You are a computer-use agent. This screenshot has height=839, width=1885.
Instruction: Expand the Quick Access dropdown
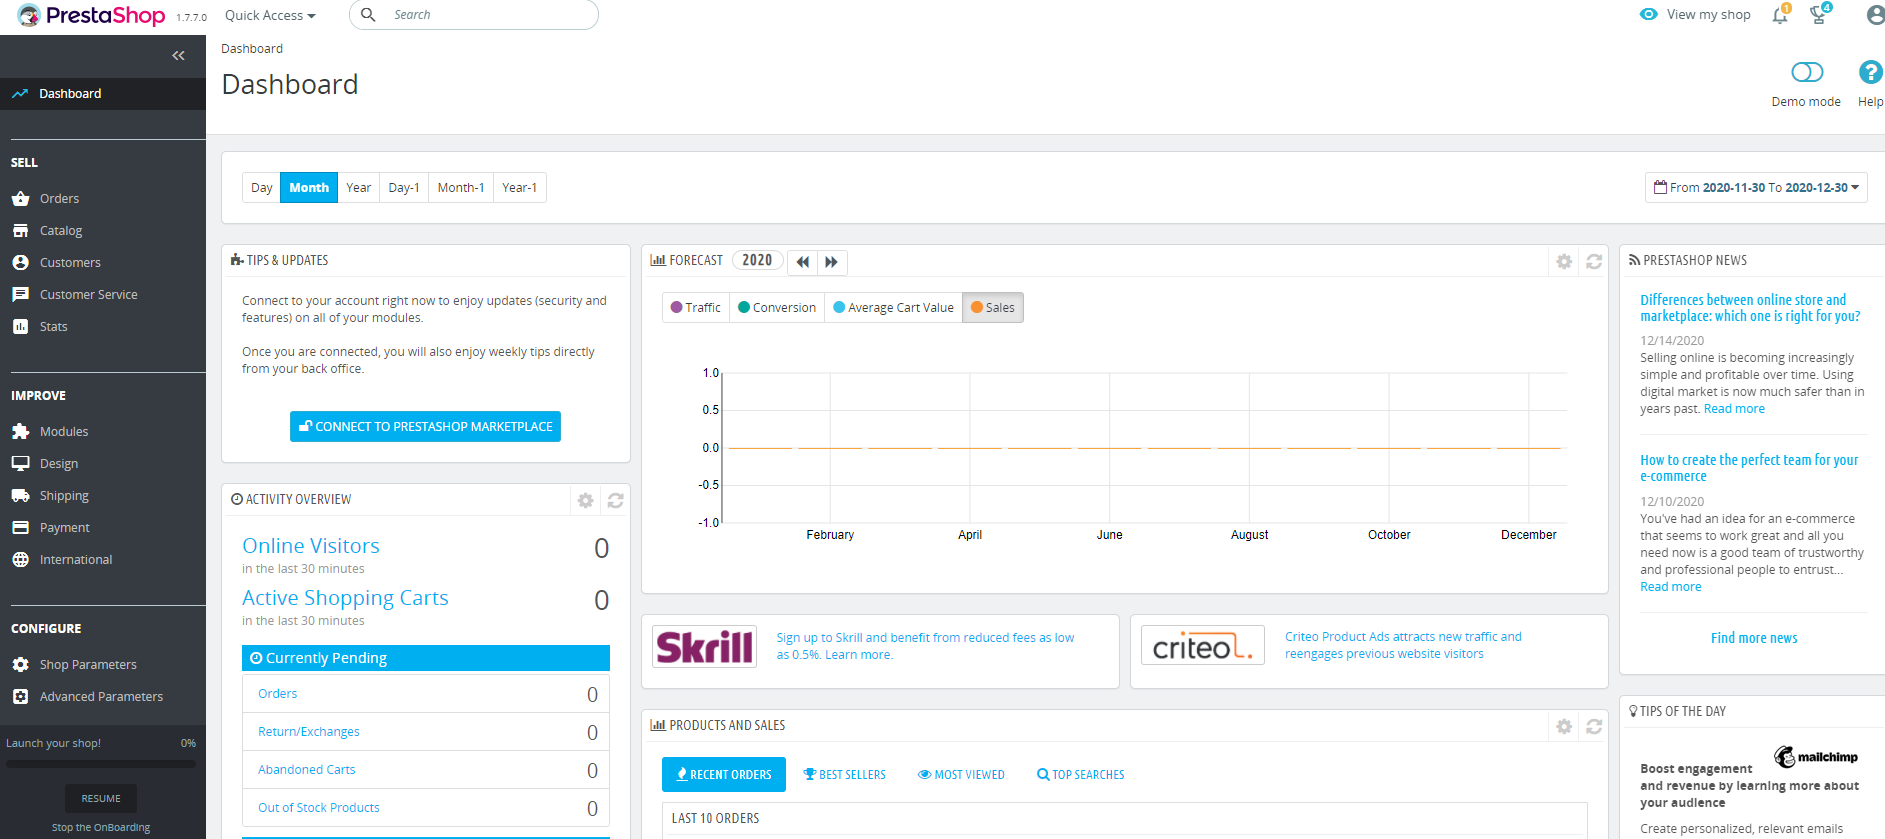pos(270,15)
